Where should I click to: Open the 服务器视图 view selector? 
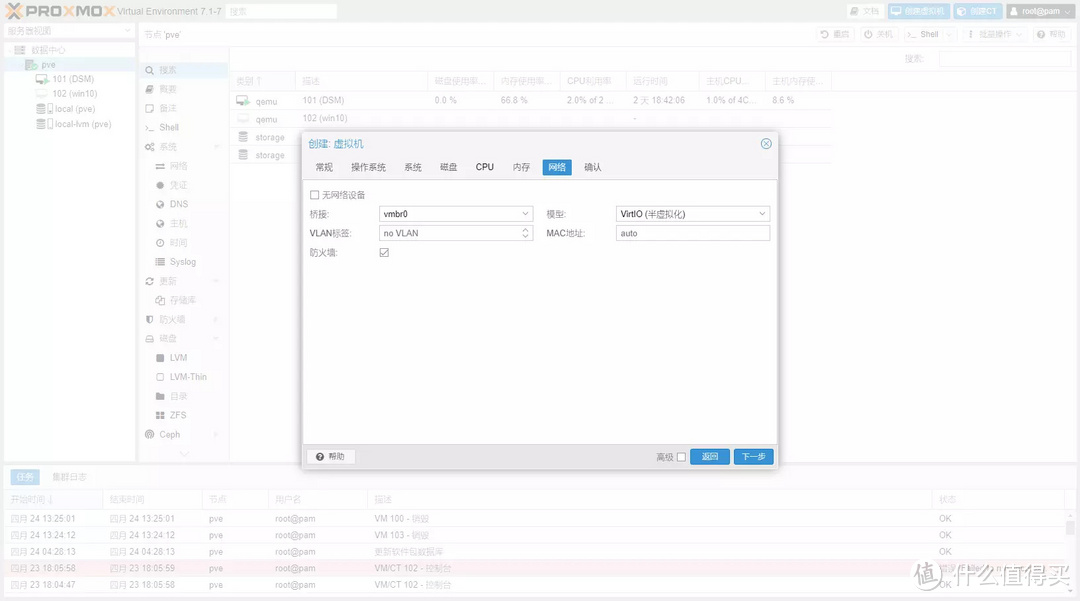(69, 31)
